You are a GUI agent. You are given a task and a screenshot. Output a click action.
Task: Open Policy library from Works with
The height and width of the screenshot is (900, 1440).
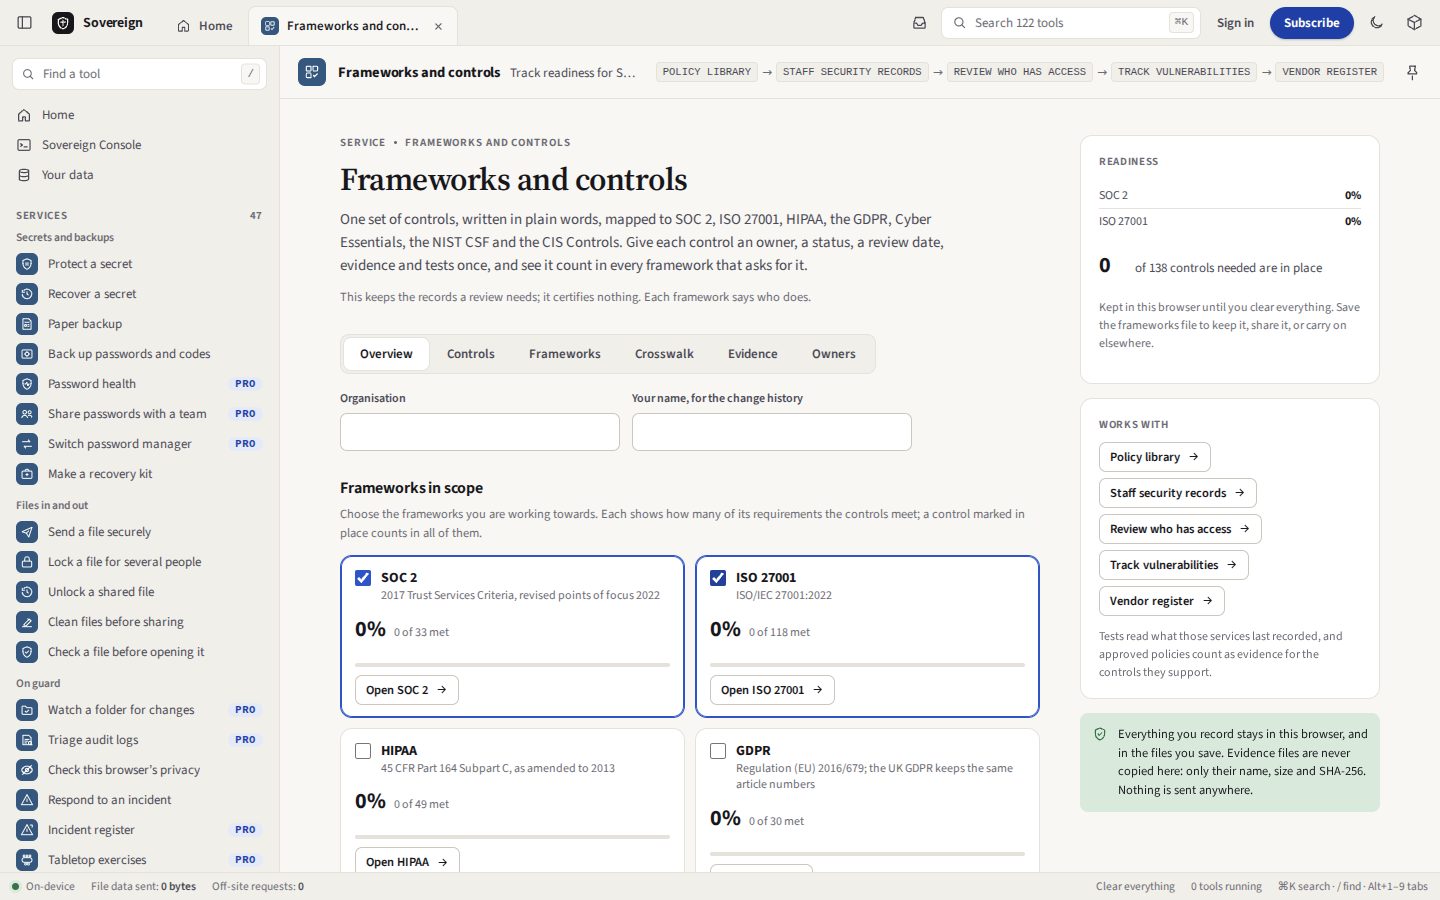coord(1155,457)
